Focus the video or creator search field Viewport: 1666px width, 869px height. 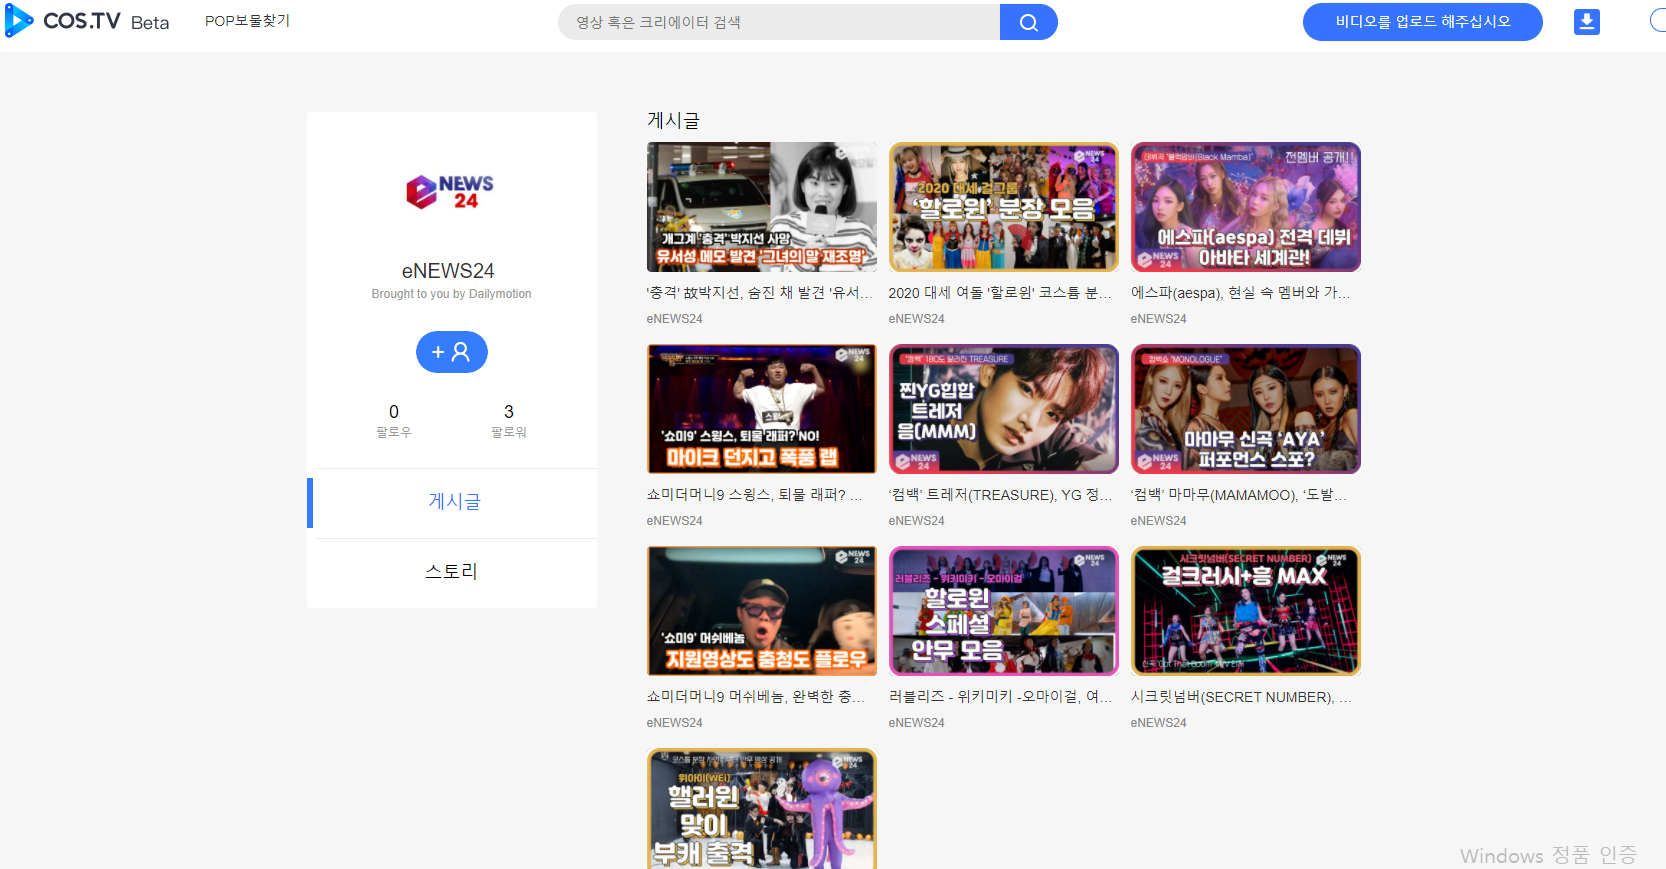779,22
